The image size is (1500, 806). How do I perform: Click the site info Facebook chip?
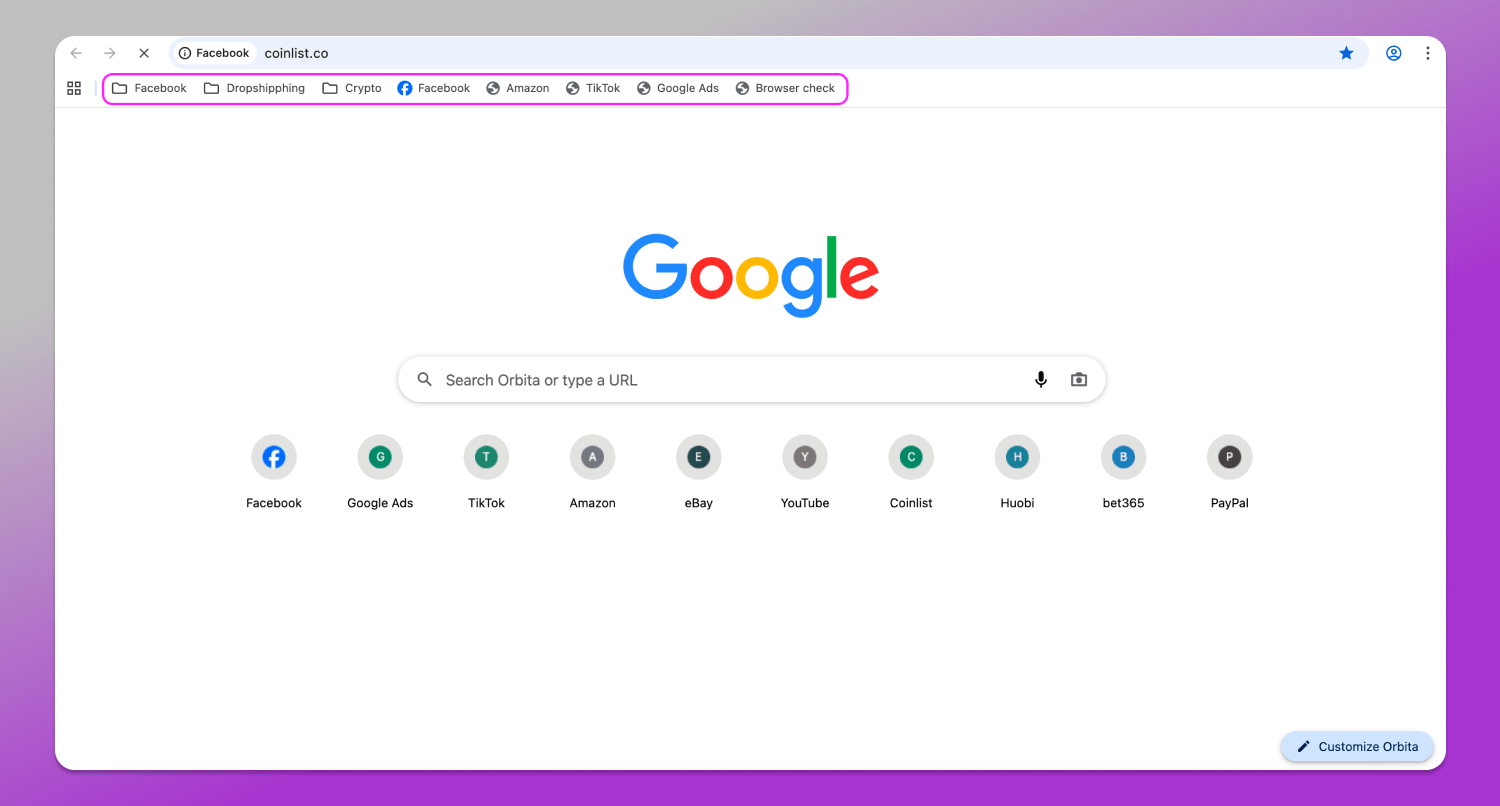[214, 53]
